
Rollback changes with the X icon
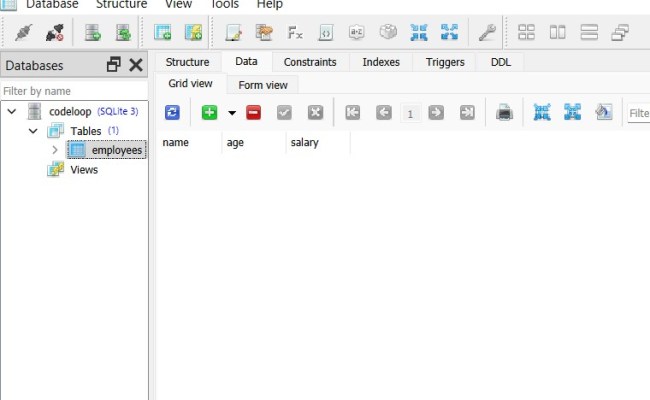click(315, 112)
